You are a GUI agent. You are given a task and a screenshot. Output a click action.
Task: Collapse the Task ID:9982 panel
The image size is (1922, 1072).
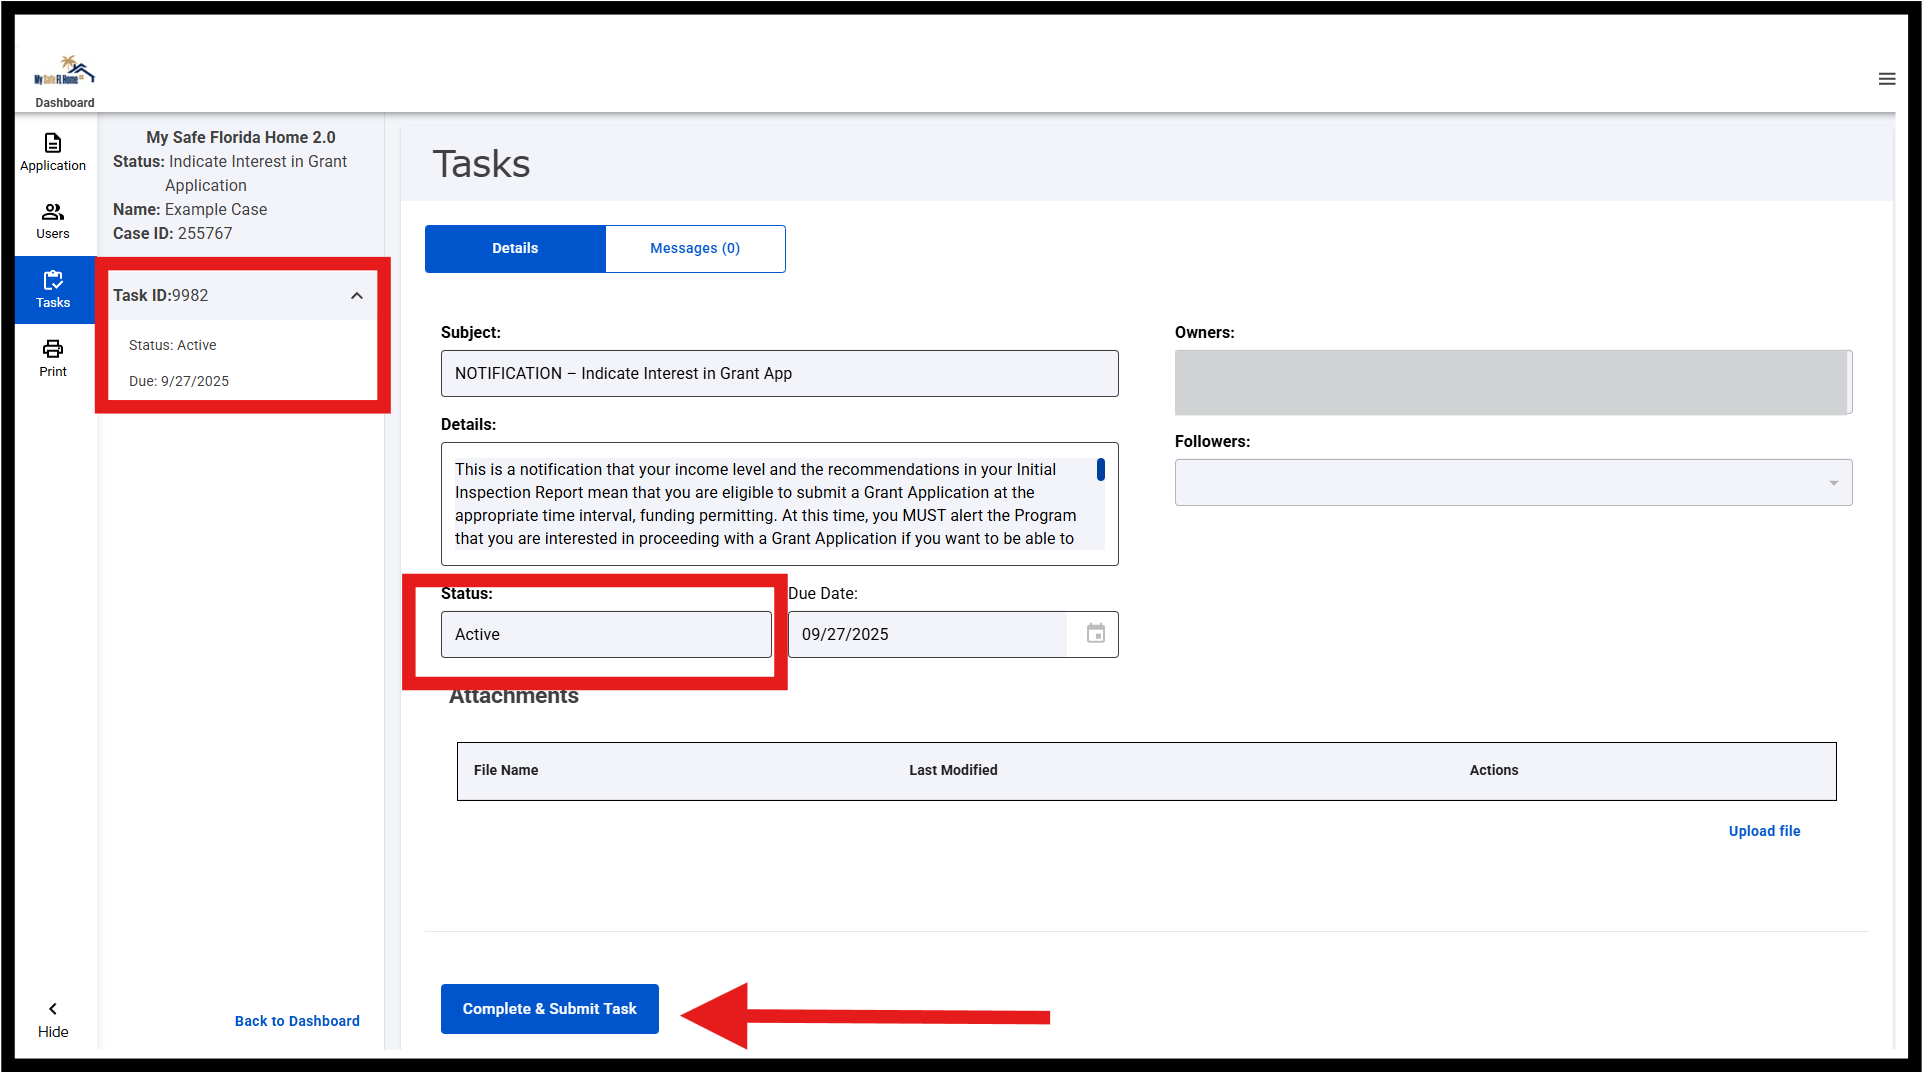pyautogui.click(x=357, y=296)
